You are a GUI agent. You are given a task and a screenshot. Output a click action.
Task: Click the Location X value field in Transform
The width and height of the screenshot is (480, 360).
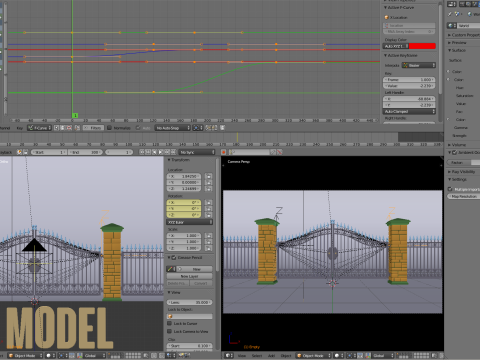[x=184, y=176]
